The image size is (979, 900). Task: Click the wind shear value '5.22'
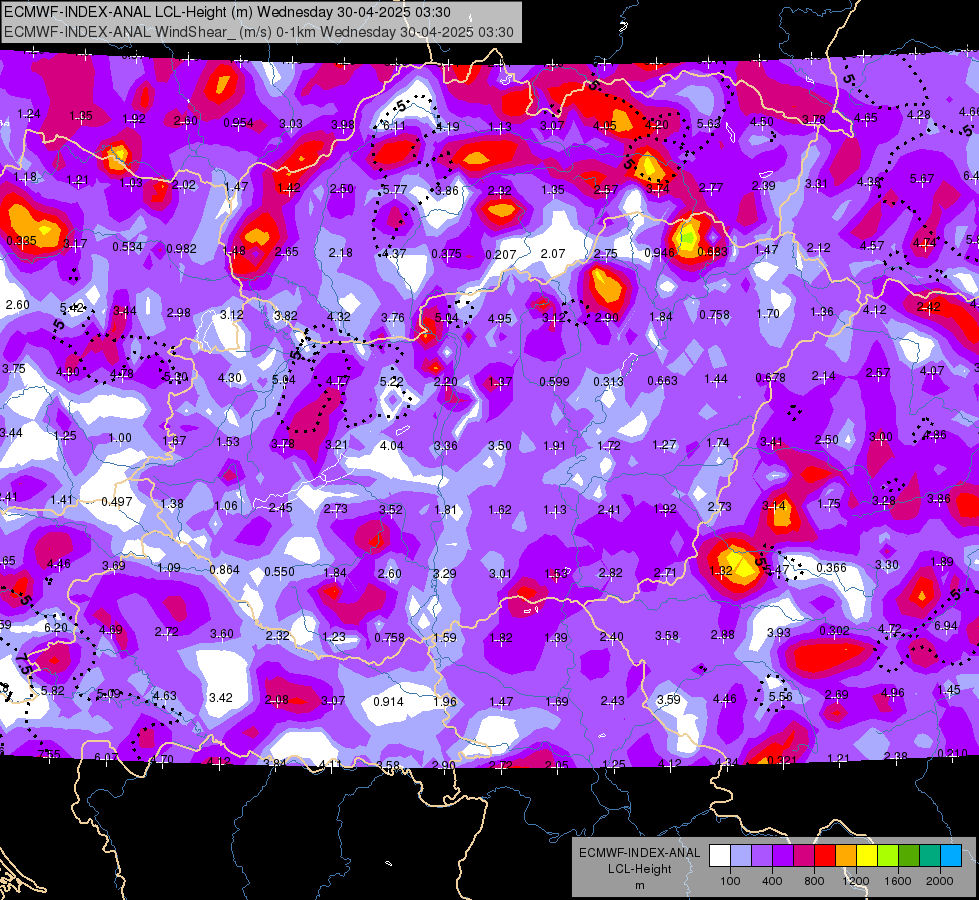[x=391, y=381]
